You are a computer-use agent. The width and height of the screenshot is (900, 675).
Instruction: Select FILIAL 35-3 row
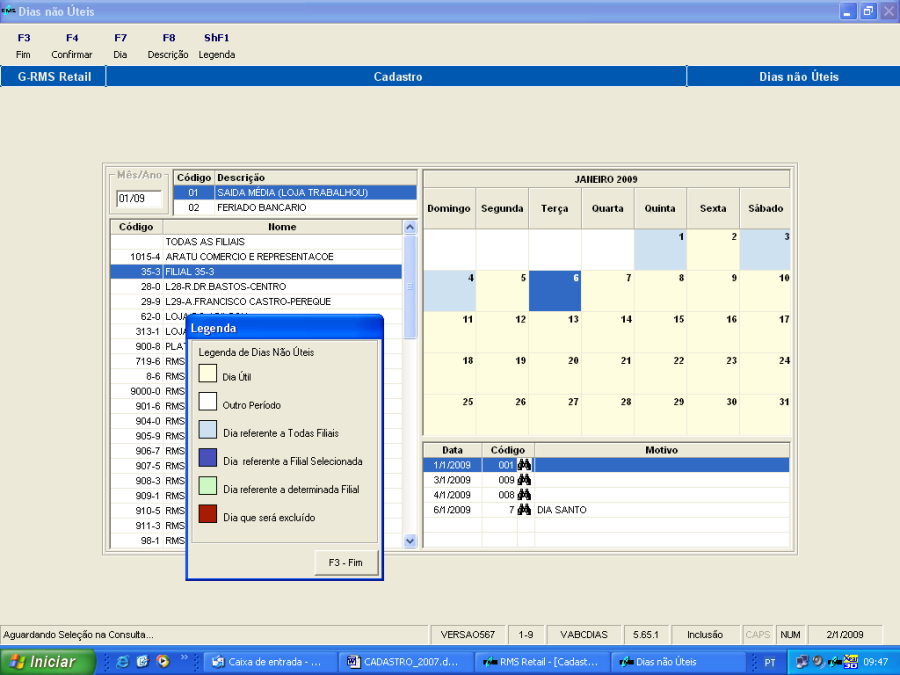[257, 271]
